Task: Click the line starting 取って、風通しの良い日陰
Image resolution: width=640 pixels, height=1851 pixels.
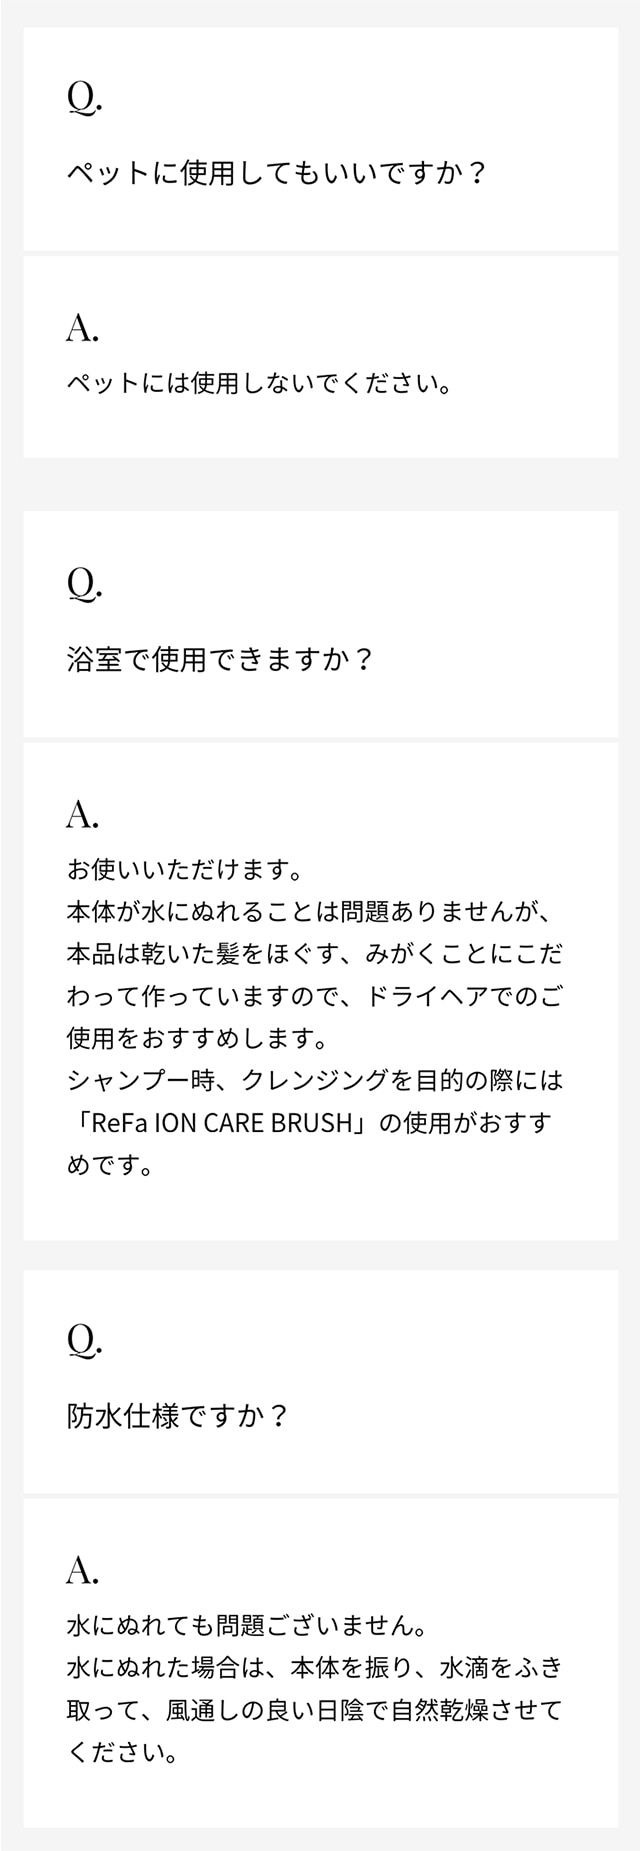Action: point(314,1710)
